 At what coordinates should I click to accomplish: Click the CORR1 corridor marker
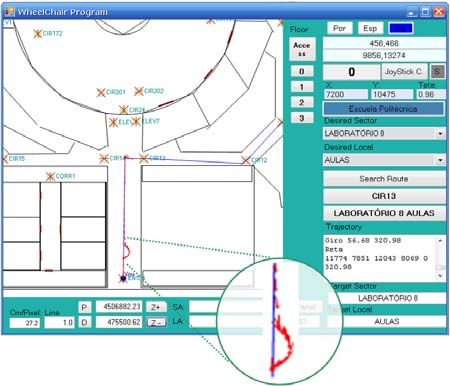[x=50, y=176]
